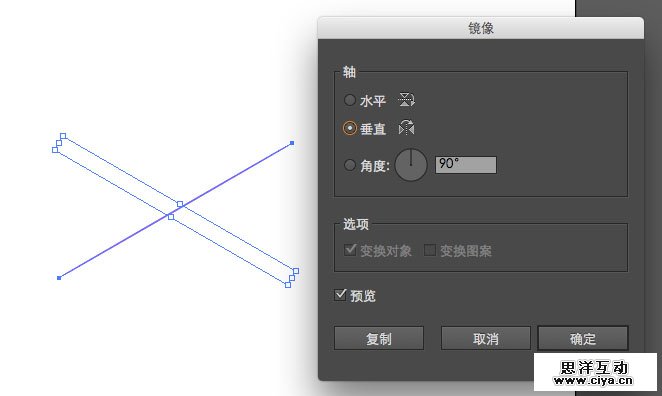Toggle the 变换对象 checkbox

coord(350,250)
